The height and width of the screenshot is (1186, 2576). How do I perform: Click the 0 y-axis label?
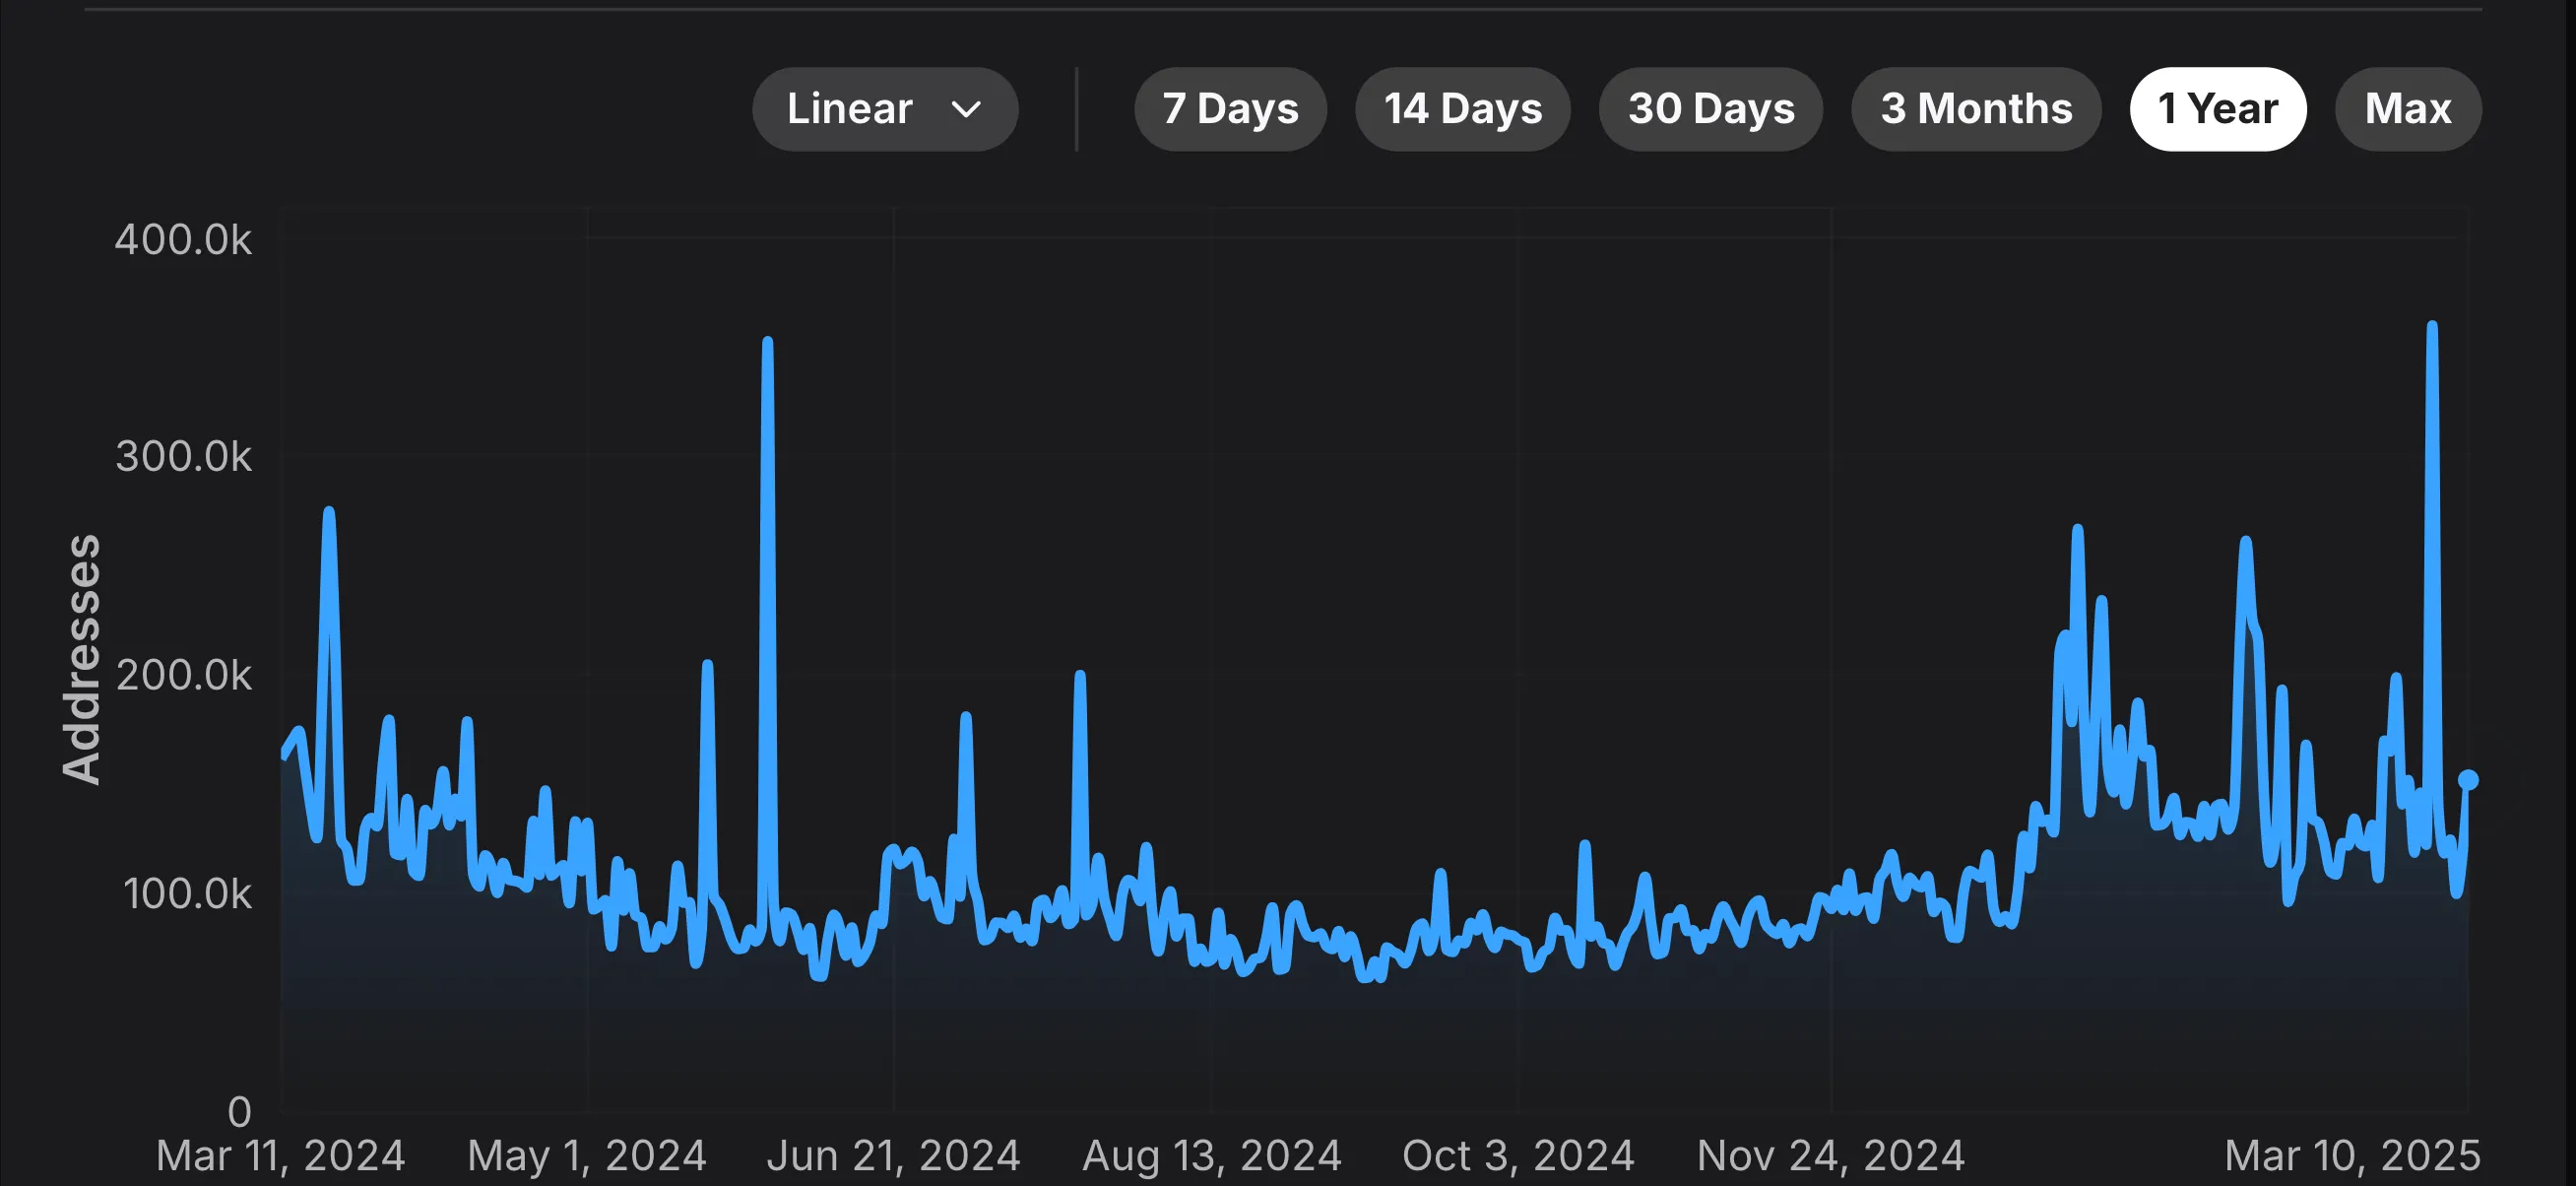239,1112
